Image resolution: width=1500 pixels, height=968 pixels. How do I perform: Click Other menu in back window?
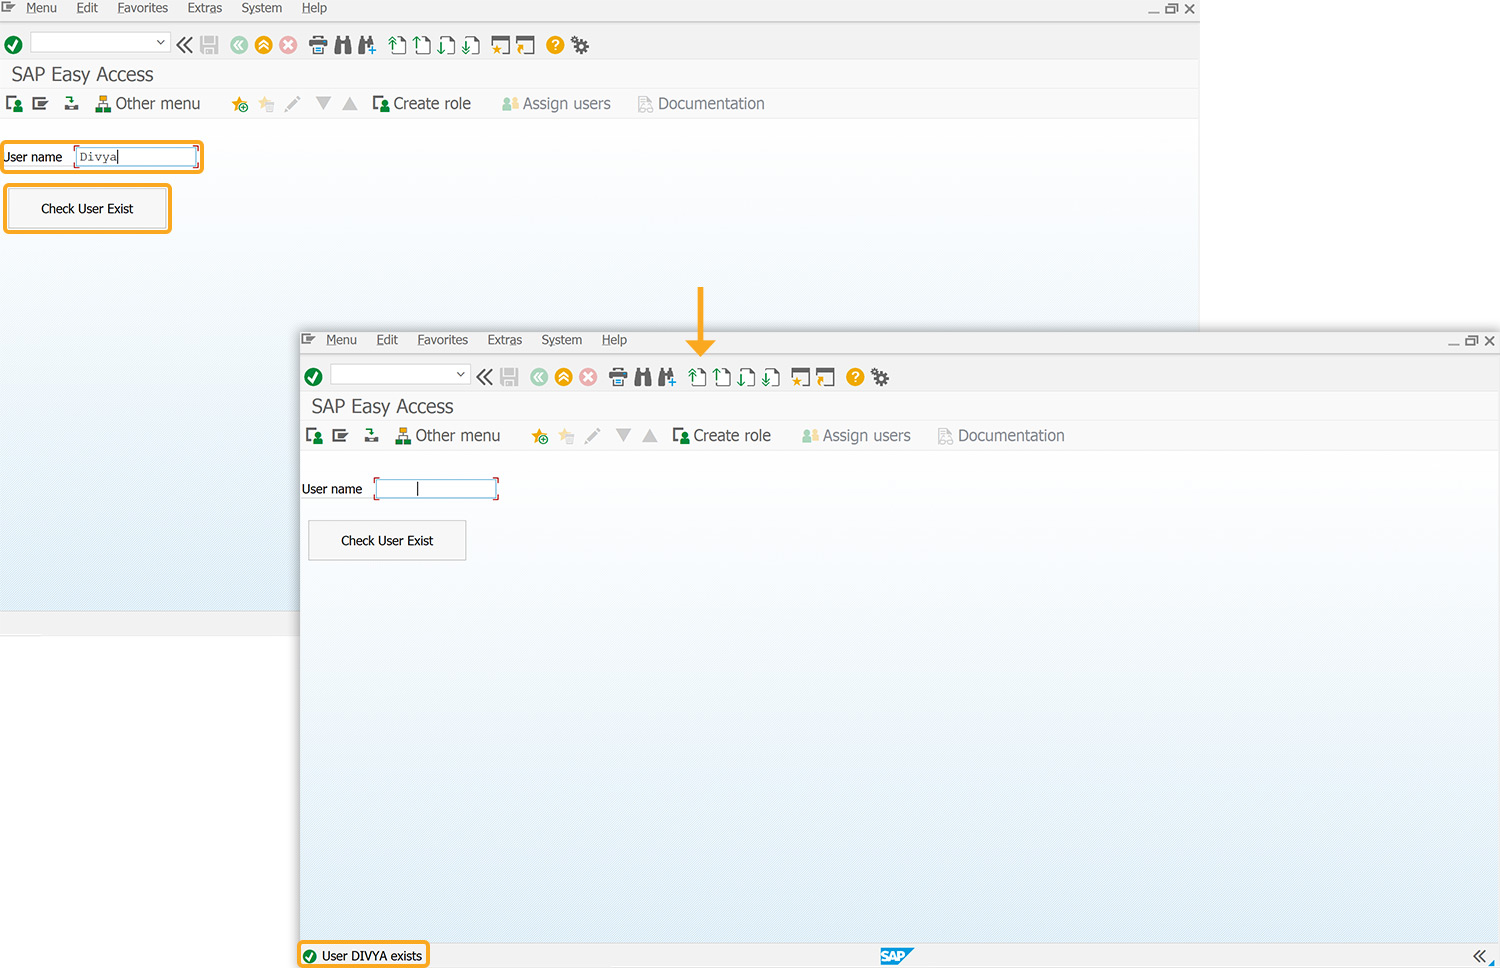(x=147, y=104)
